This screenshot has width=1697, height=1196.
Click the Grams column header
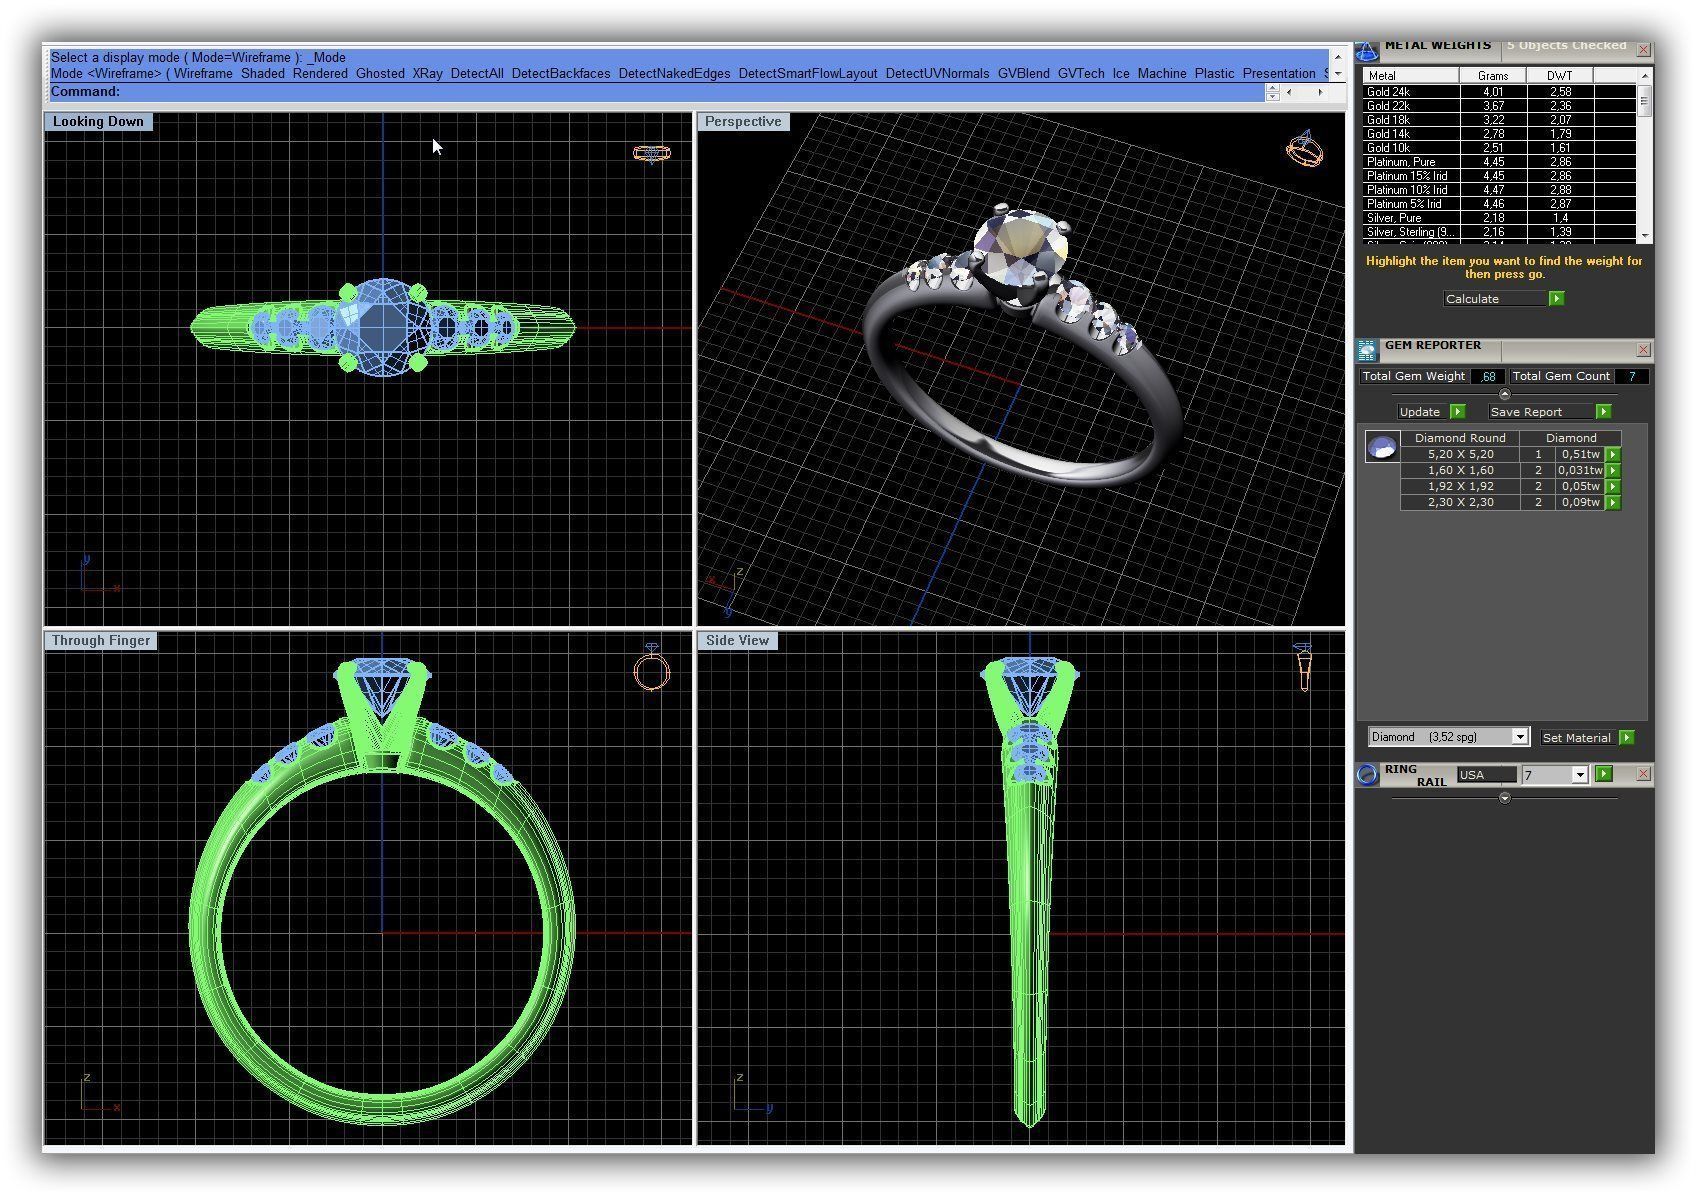[x=1492, y=76]
